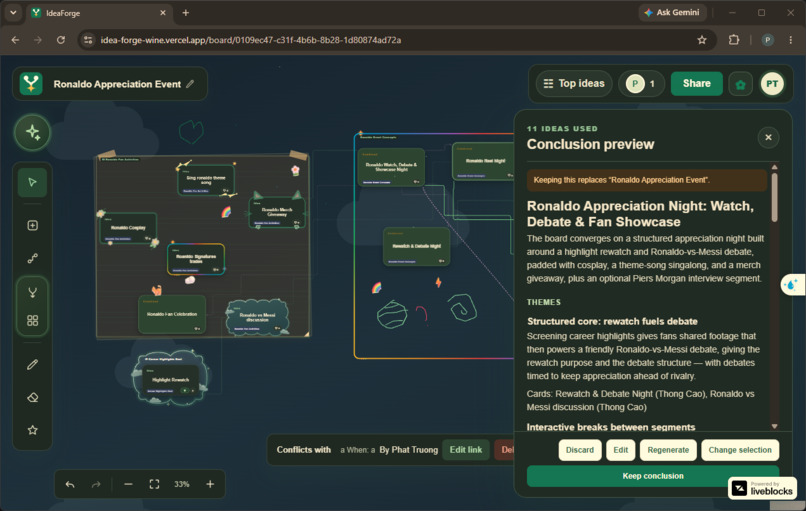This screenshot has width=806, height=511.
Task: Reload the browser page
Action: click(61, 40)
